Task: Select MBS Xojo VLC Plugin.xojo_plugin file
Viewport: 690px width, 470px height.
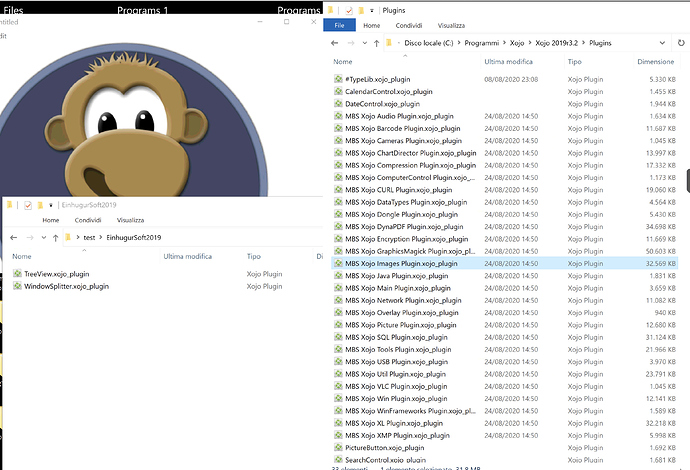Action: click(396, 386)
